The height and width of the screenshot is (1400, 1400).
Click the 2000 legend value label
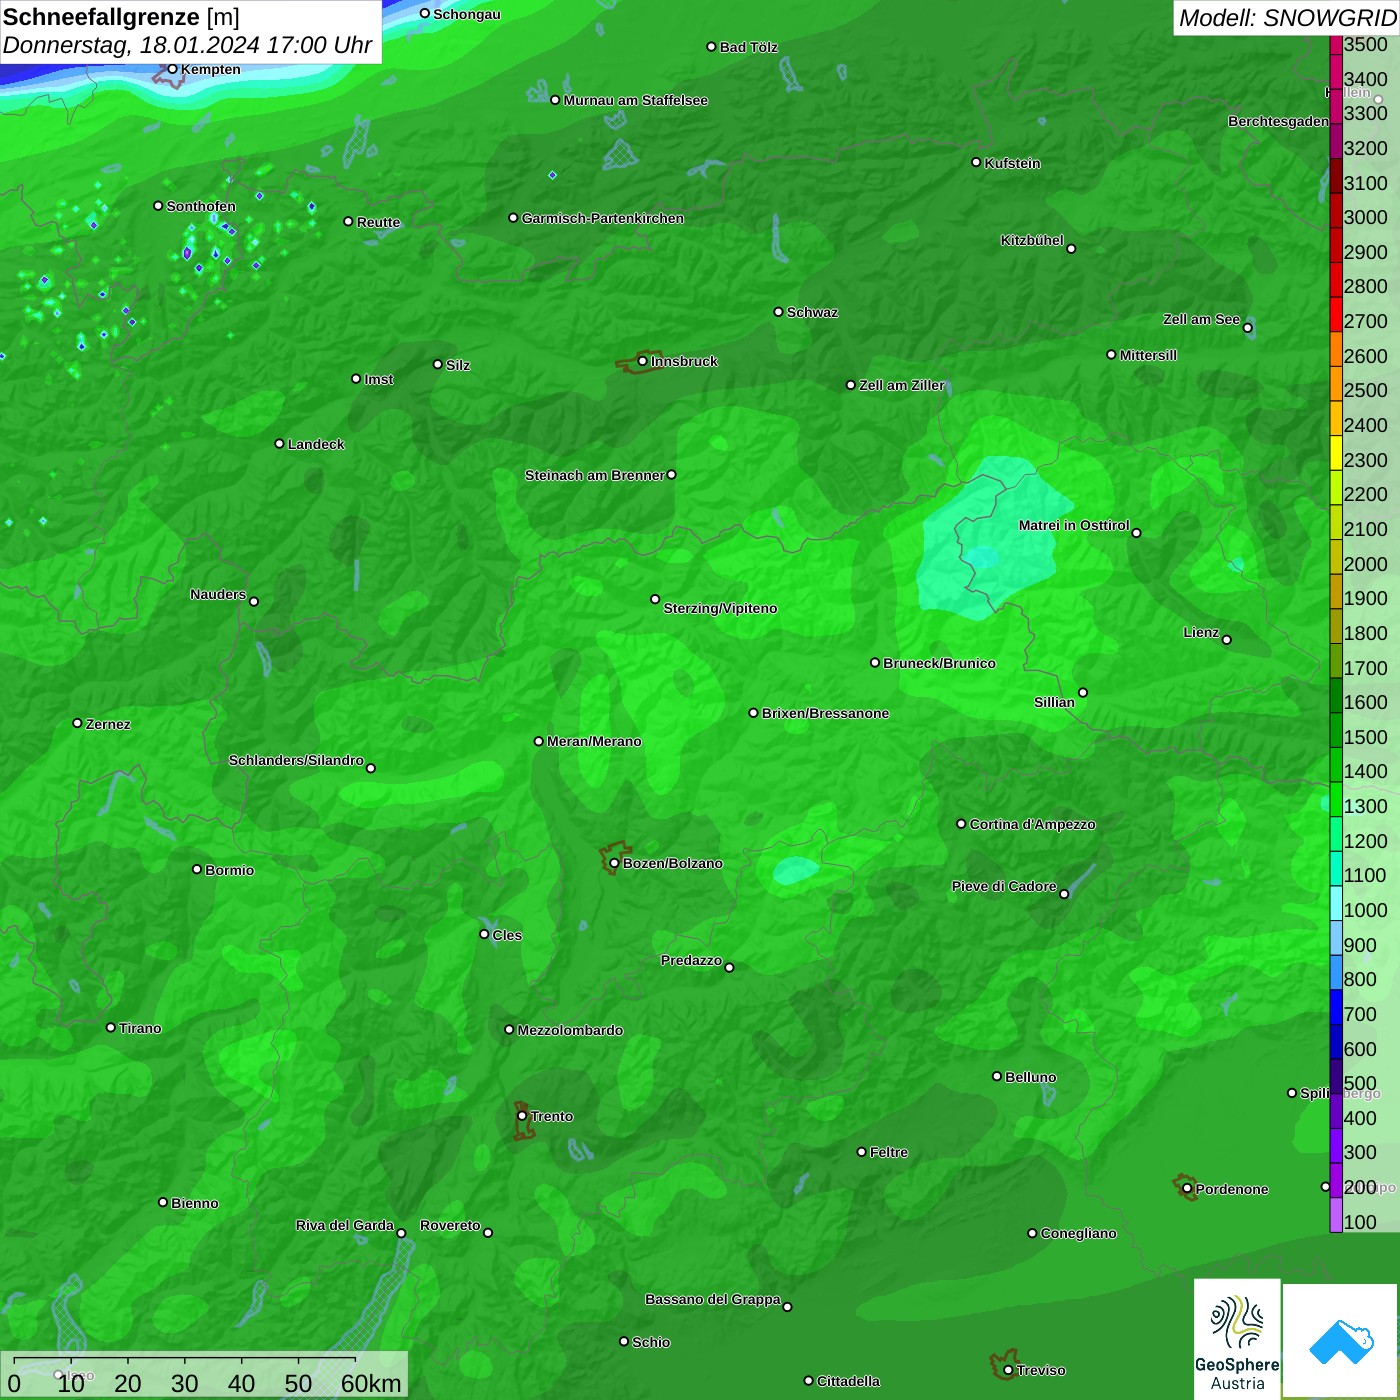[x=1365, y=564]
